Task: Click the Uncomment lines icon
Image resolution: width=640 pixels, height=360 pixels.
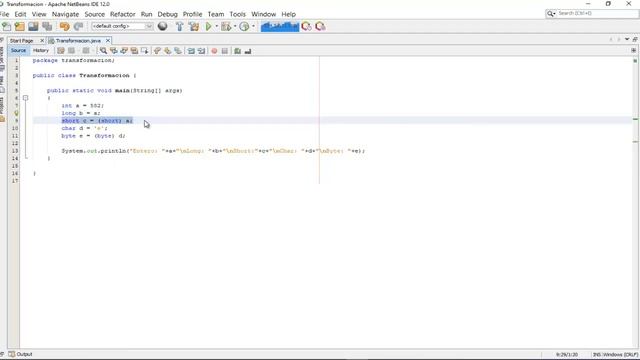Action: click(248, 51)
